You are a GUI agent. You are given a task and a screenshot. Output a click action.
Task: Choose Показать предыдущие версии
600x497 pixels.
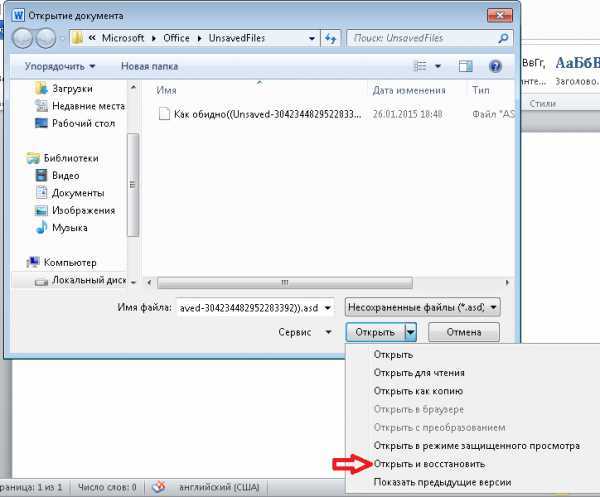(x=442, y=482)
